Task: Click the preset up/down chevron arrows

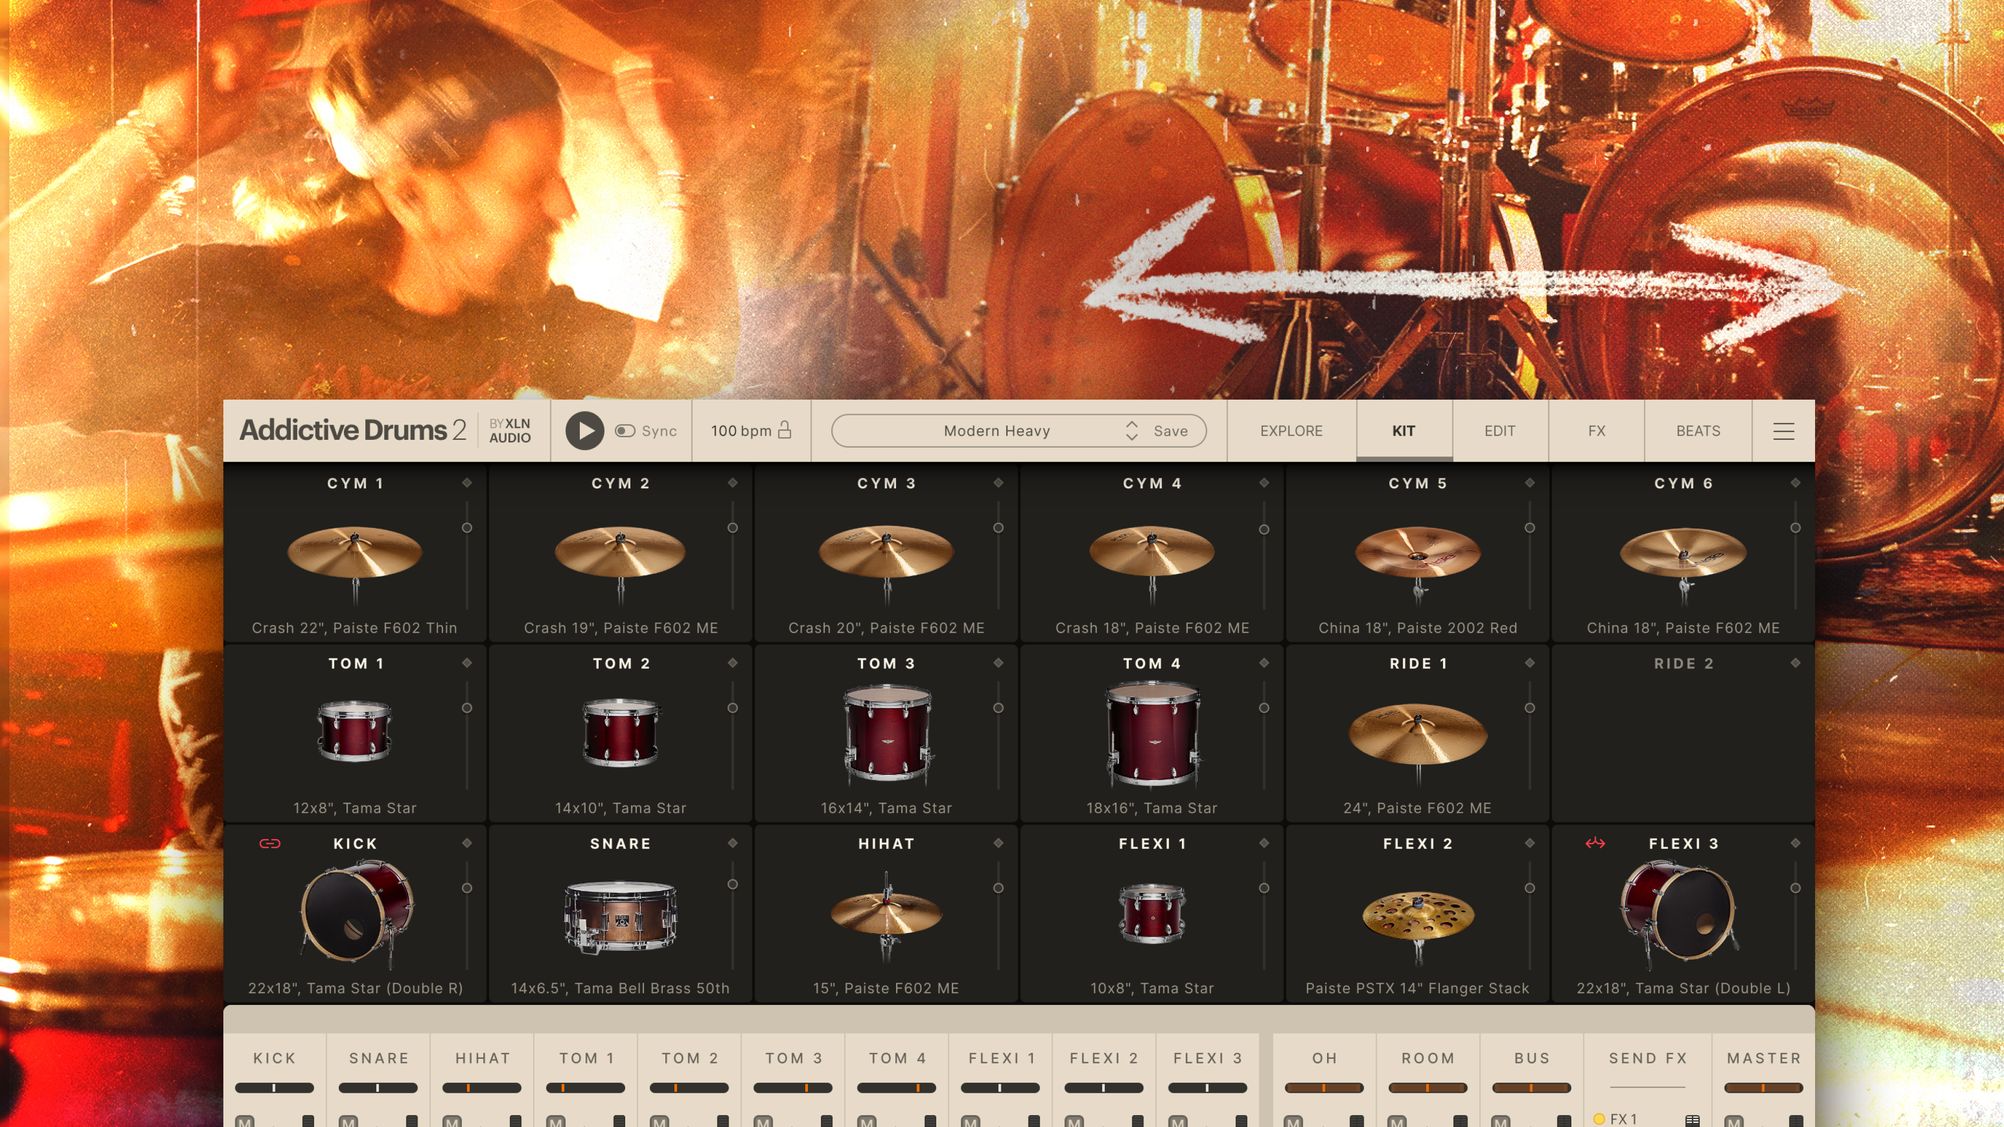Action: (1131, 430)
